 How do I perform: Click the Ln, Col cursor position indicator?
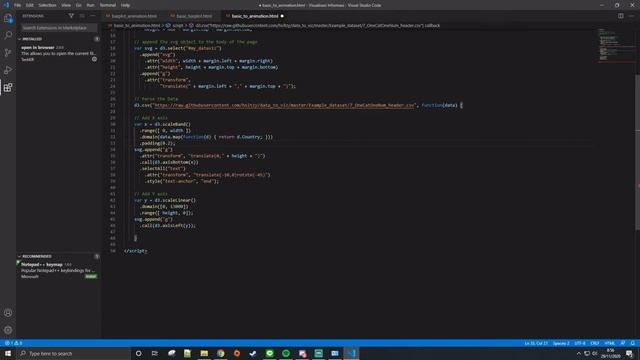click(x=536, y=343)
